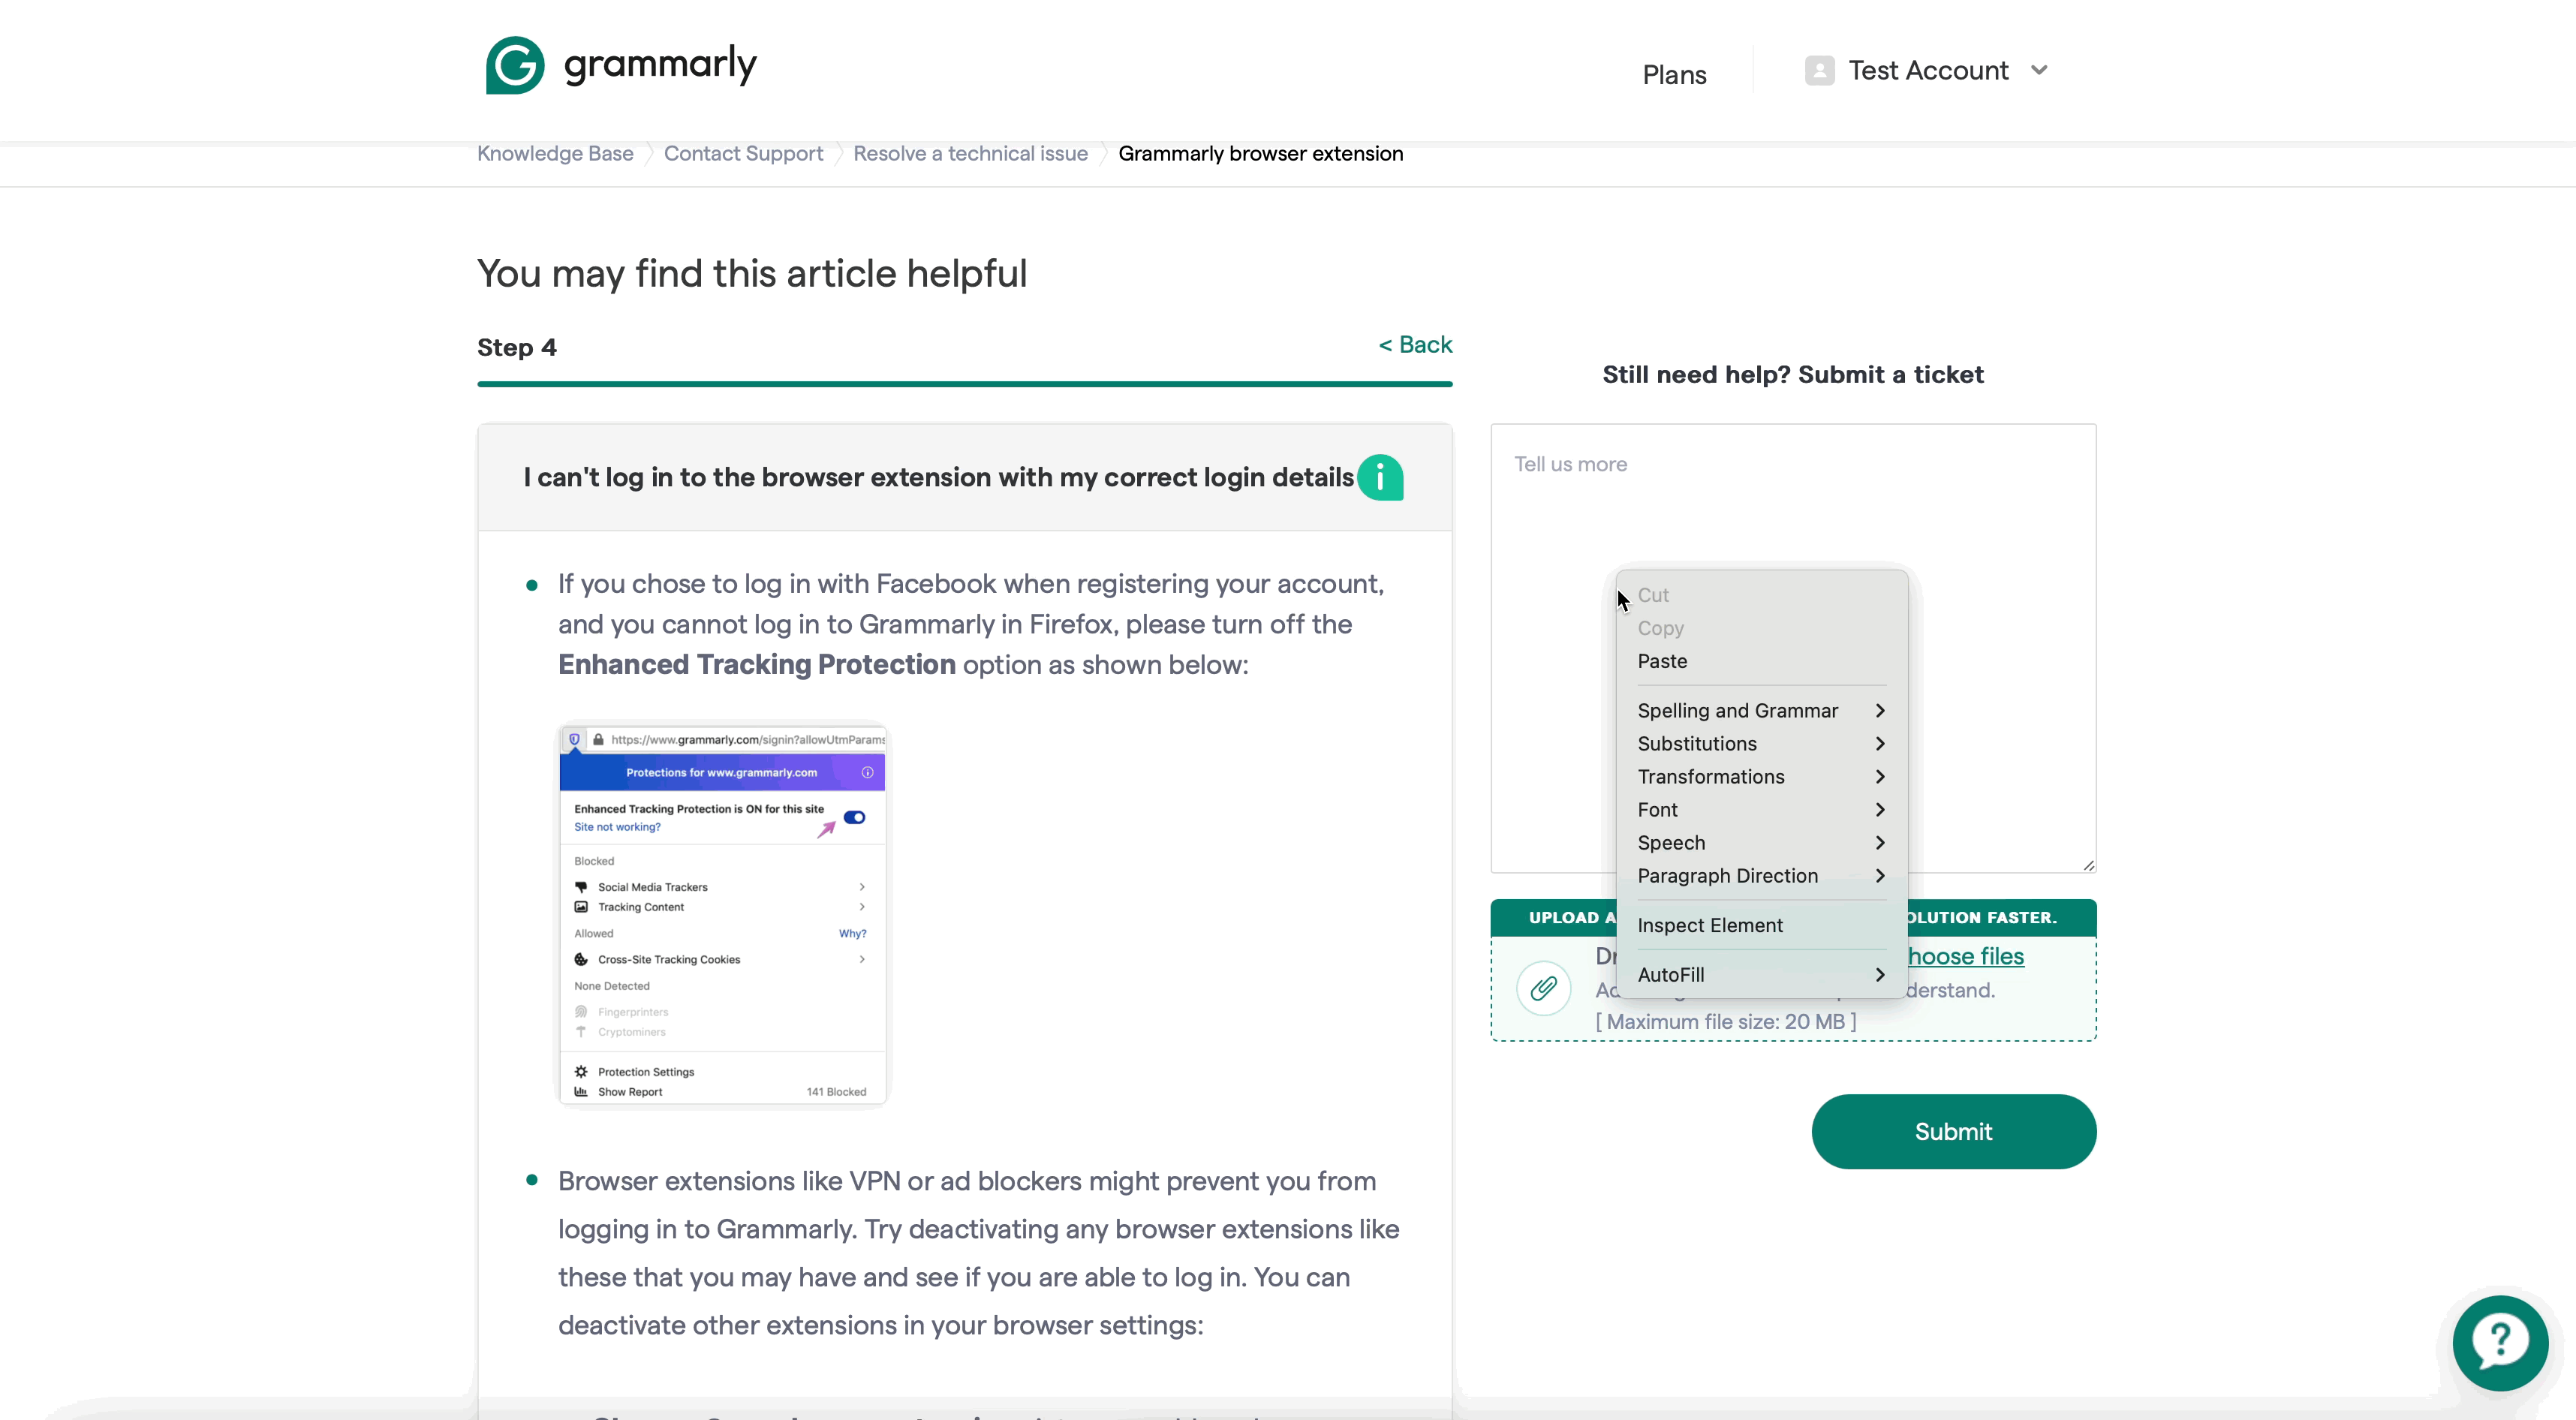Open the Plans page
This screenshot has width=2576, height=1420.
[x=1674, y=75]
